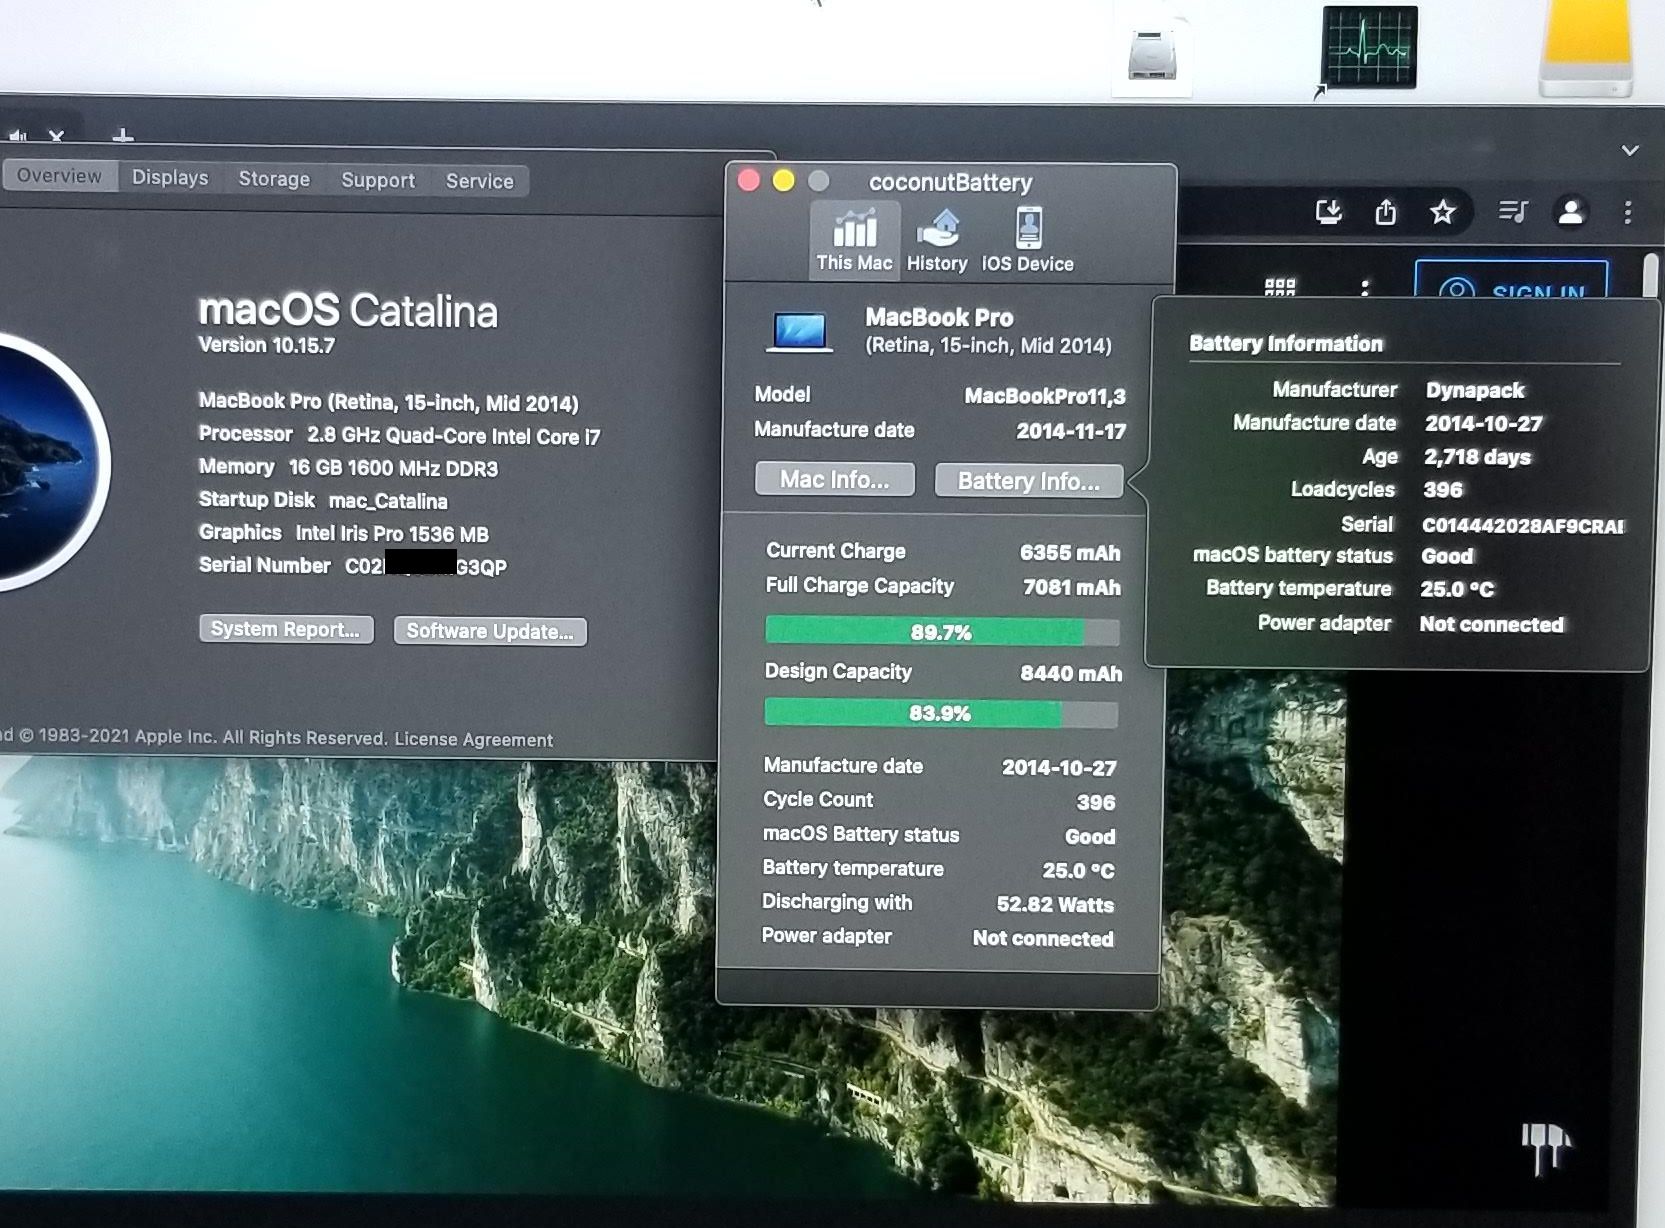Open Activity Monitor desktop shortcut
The image size is (1665, 1228).
pos(1369,48)
